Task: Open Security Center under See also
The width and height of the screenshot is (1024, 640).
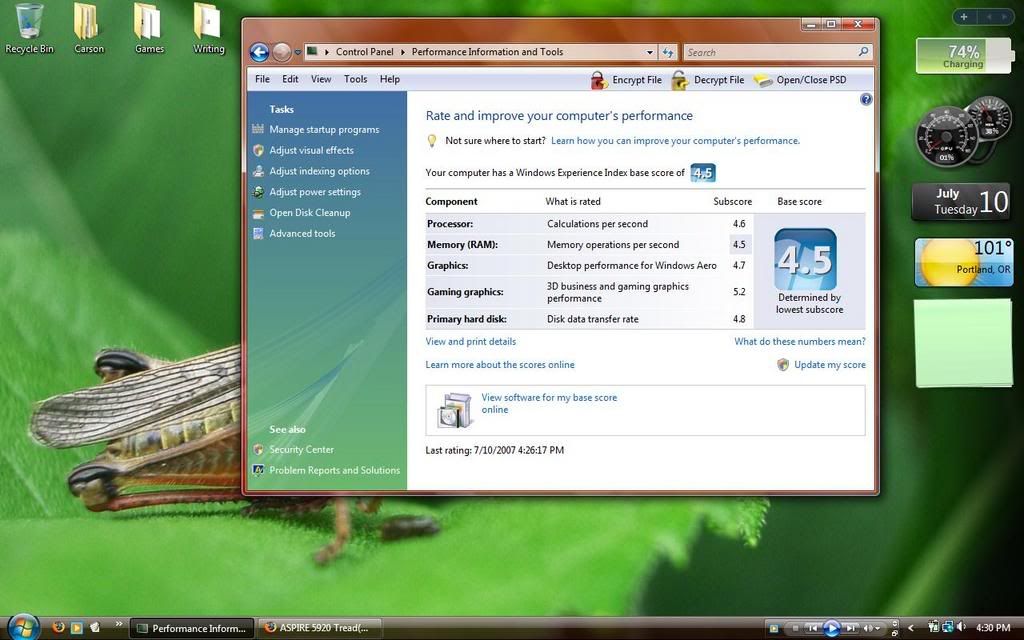Action: point(301,450)
